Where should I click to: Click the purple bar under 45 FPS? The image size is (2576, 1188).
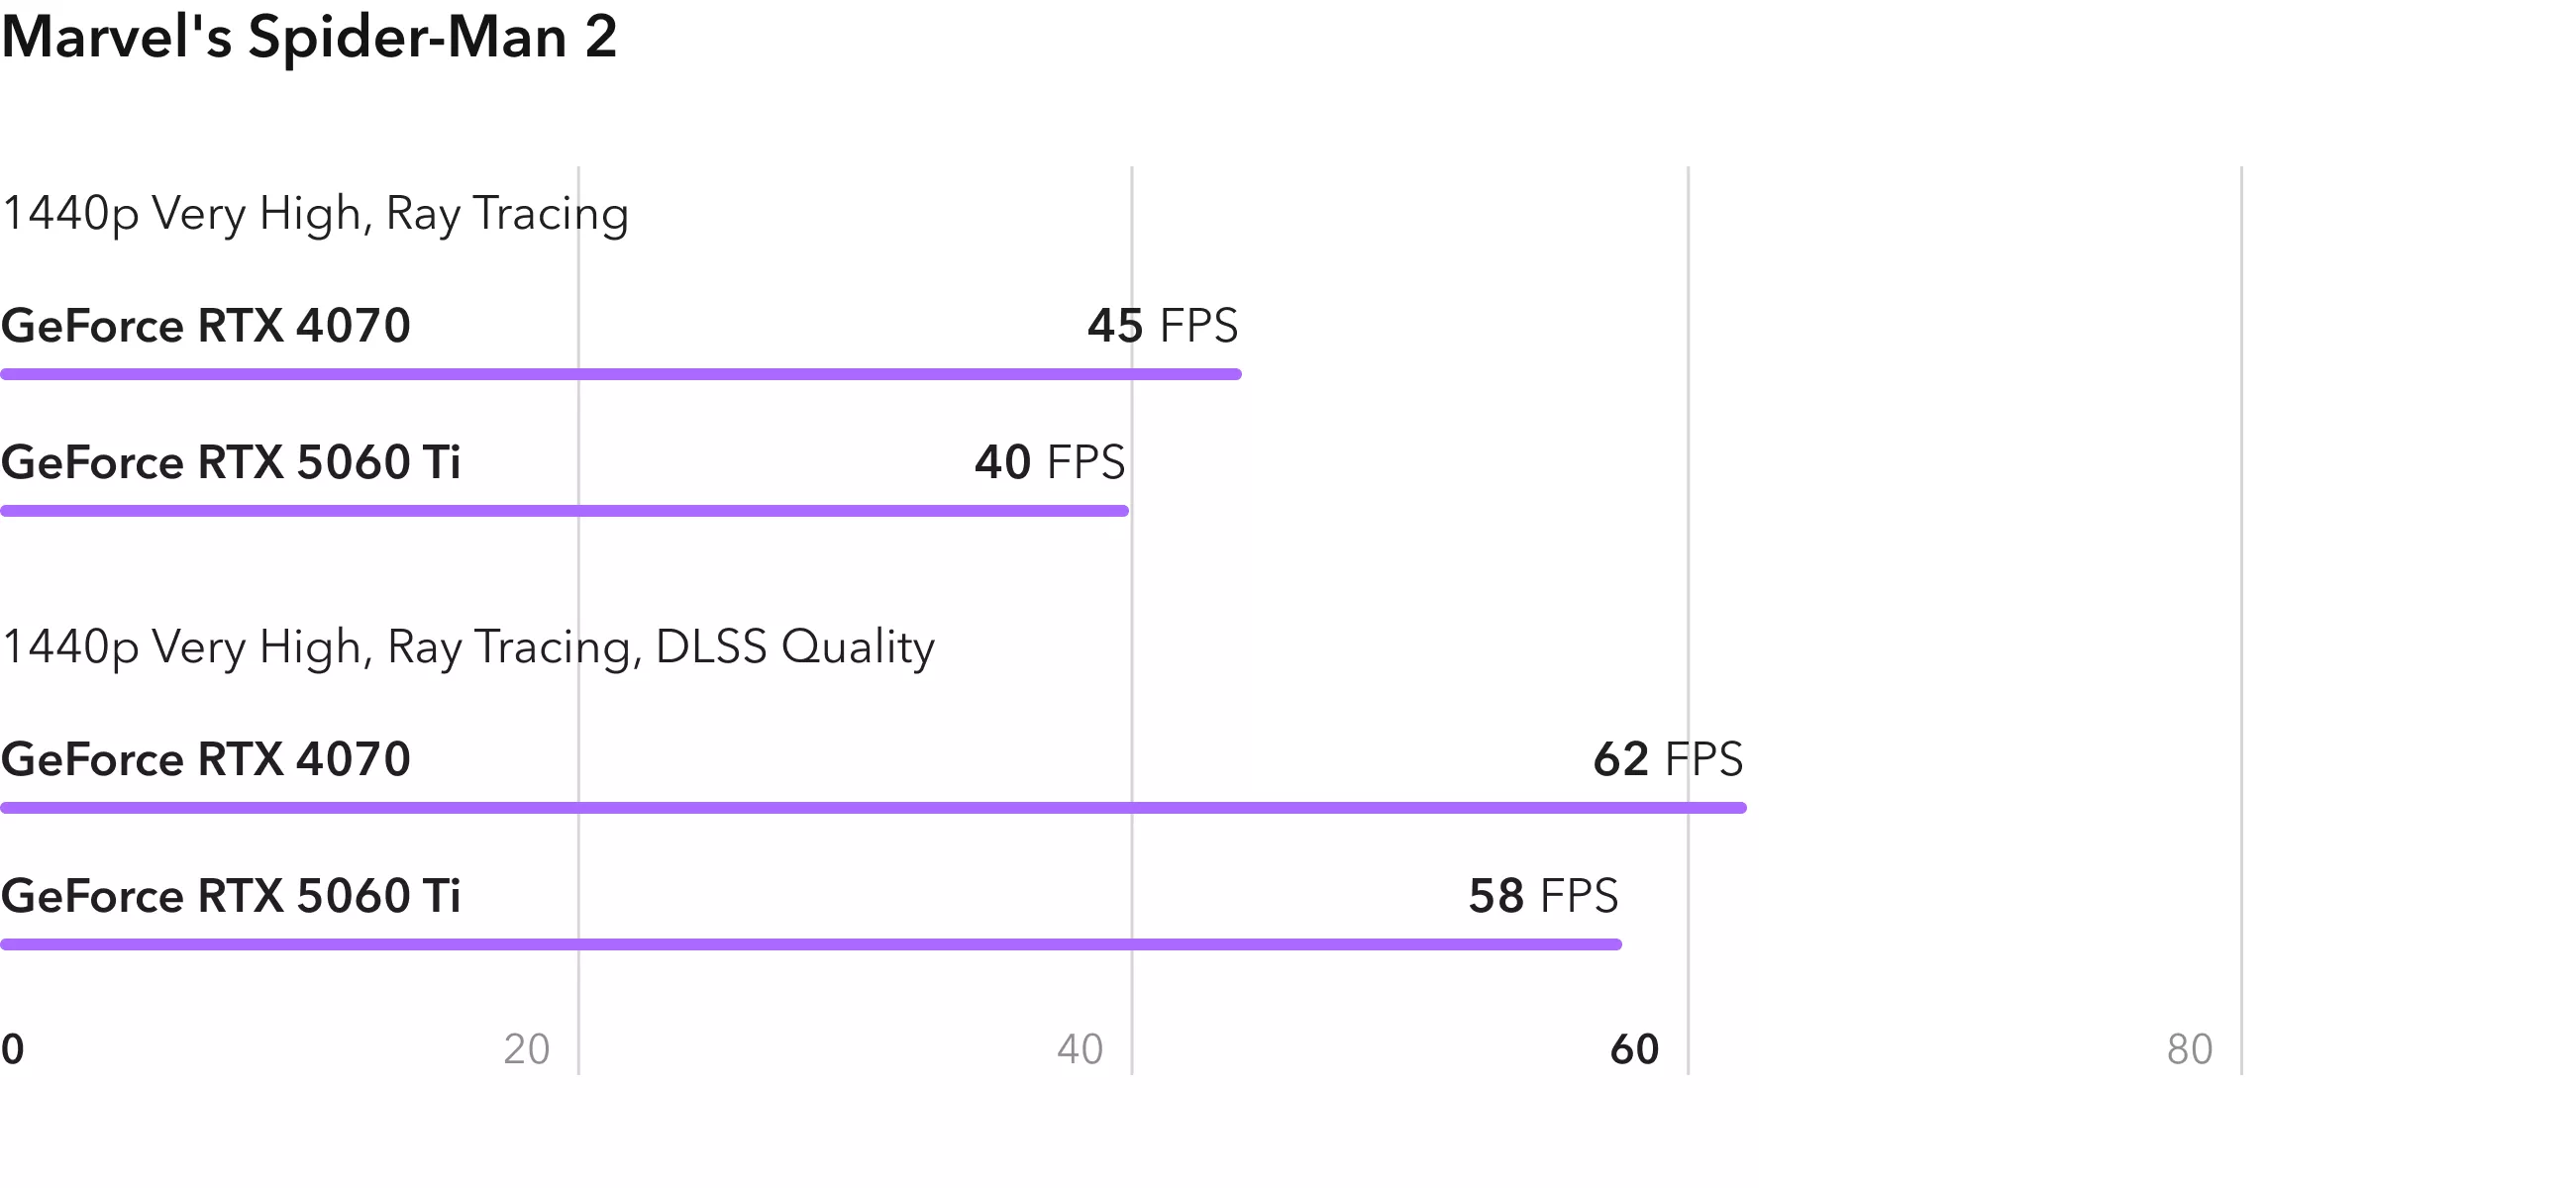621,374
